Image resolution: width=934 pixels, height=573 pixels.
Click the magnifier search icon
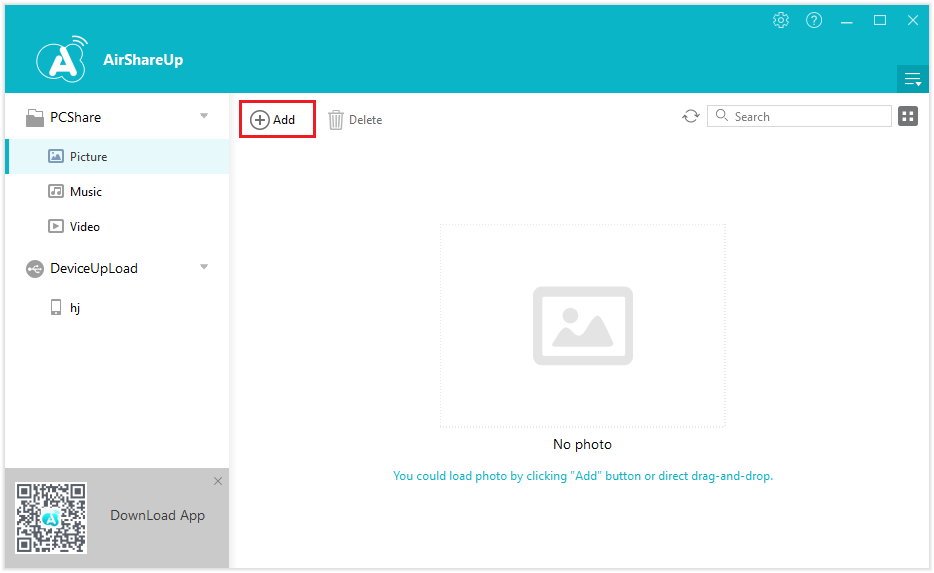pyautogui.click(x=721, y=116)
